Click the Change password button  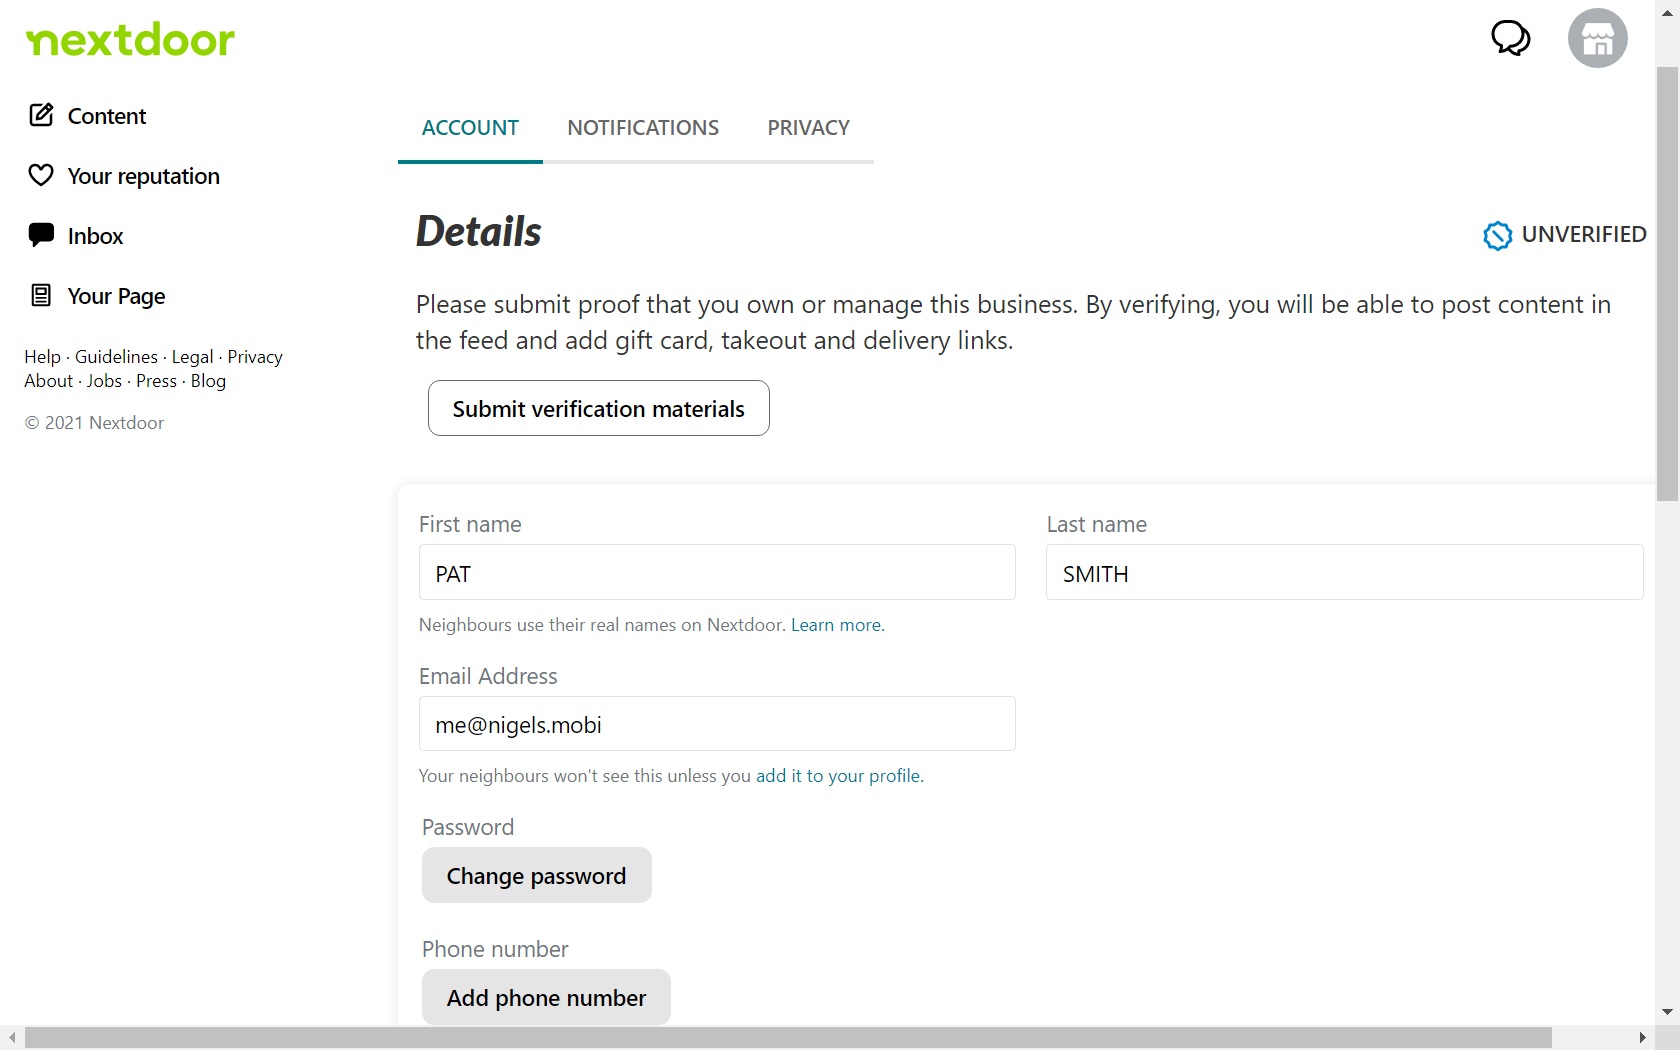point(536,876)
